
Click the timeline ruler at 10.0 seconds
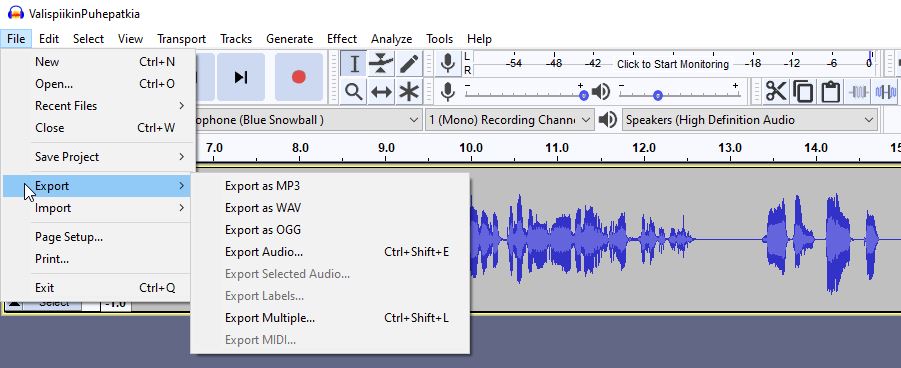coord(471,148)
